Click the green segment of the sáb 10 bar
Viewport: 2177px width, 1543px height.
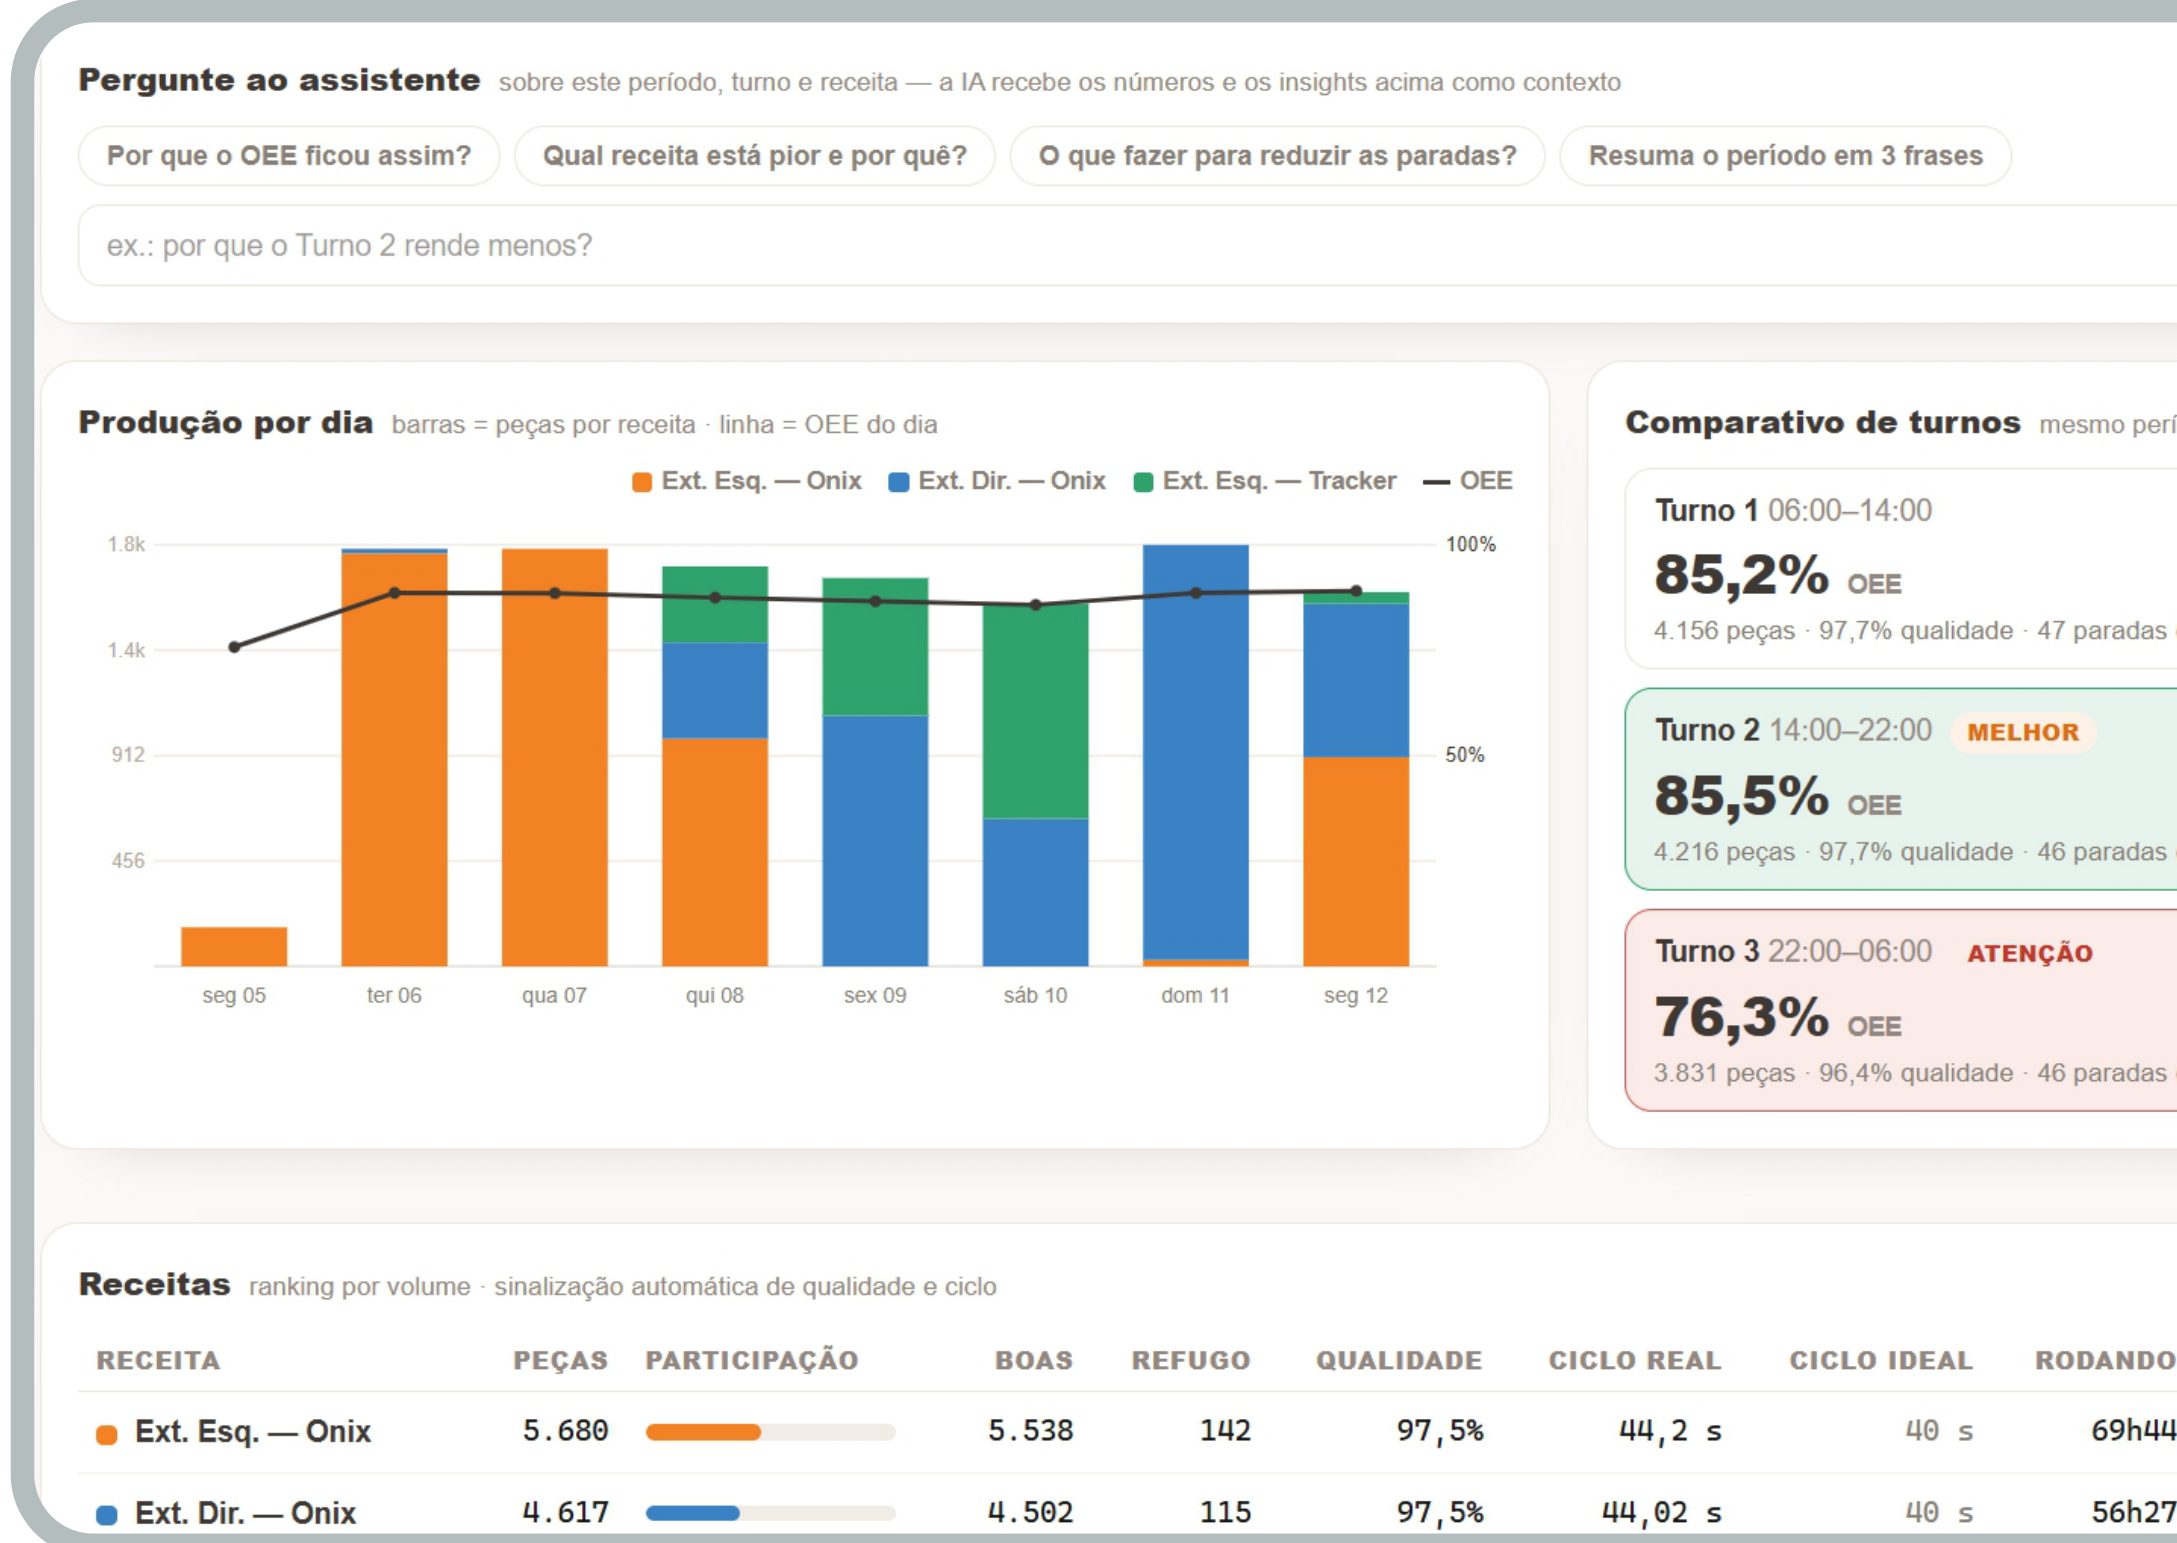(1035, 711)
